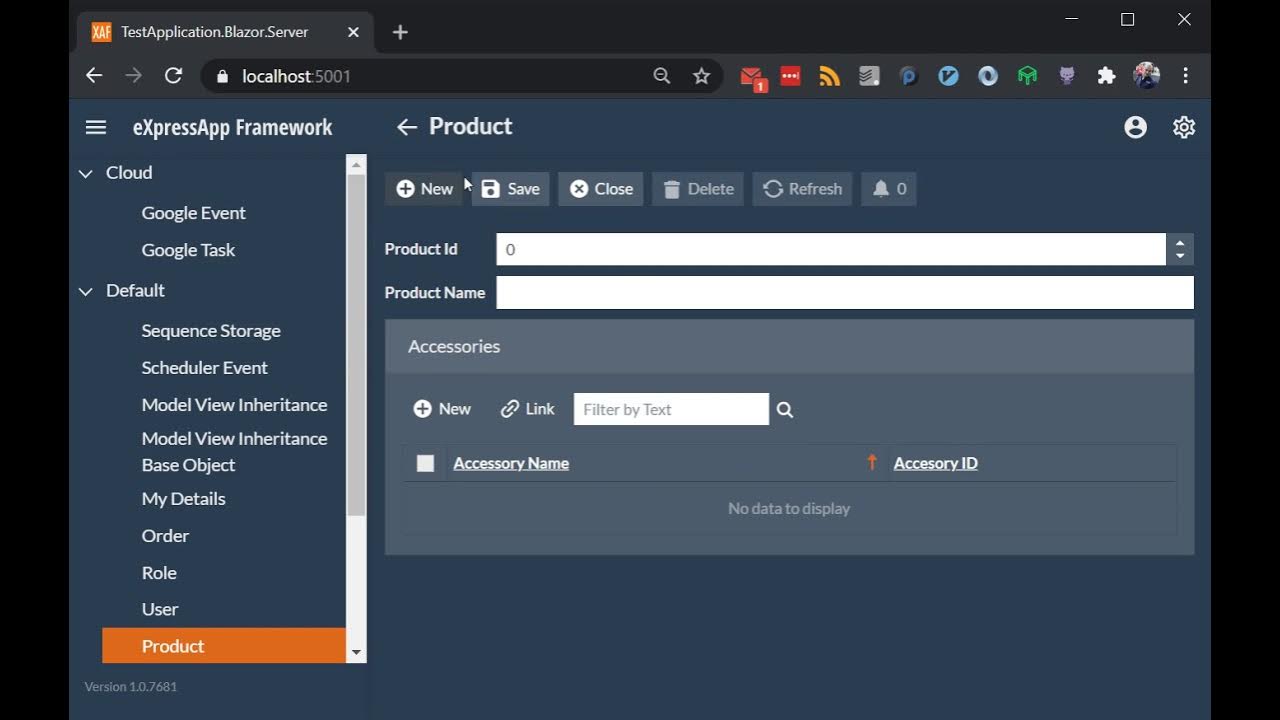Open the RSS feed extension icon
Viewport: 1280px width, 720px height.
pyautogui.click(x=830, y=76)
